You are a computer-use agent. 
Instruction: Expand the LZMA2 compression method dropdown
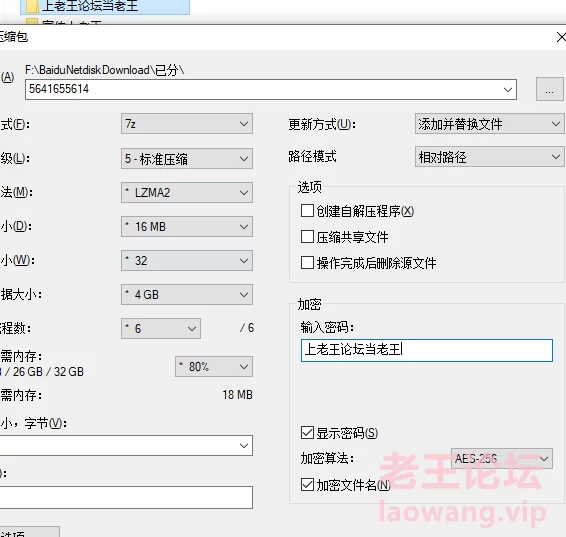[187, 193]
